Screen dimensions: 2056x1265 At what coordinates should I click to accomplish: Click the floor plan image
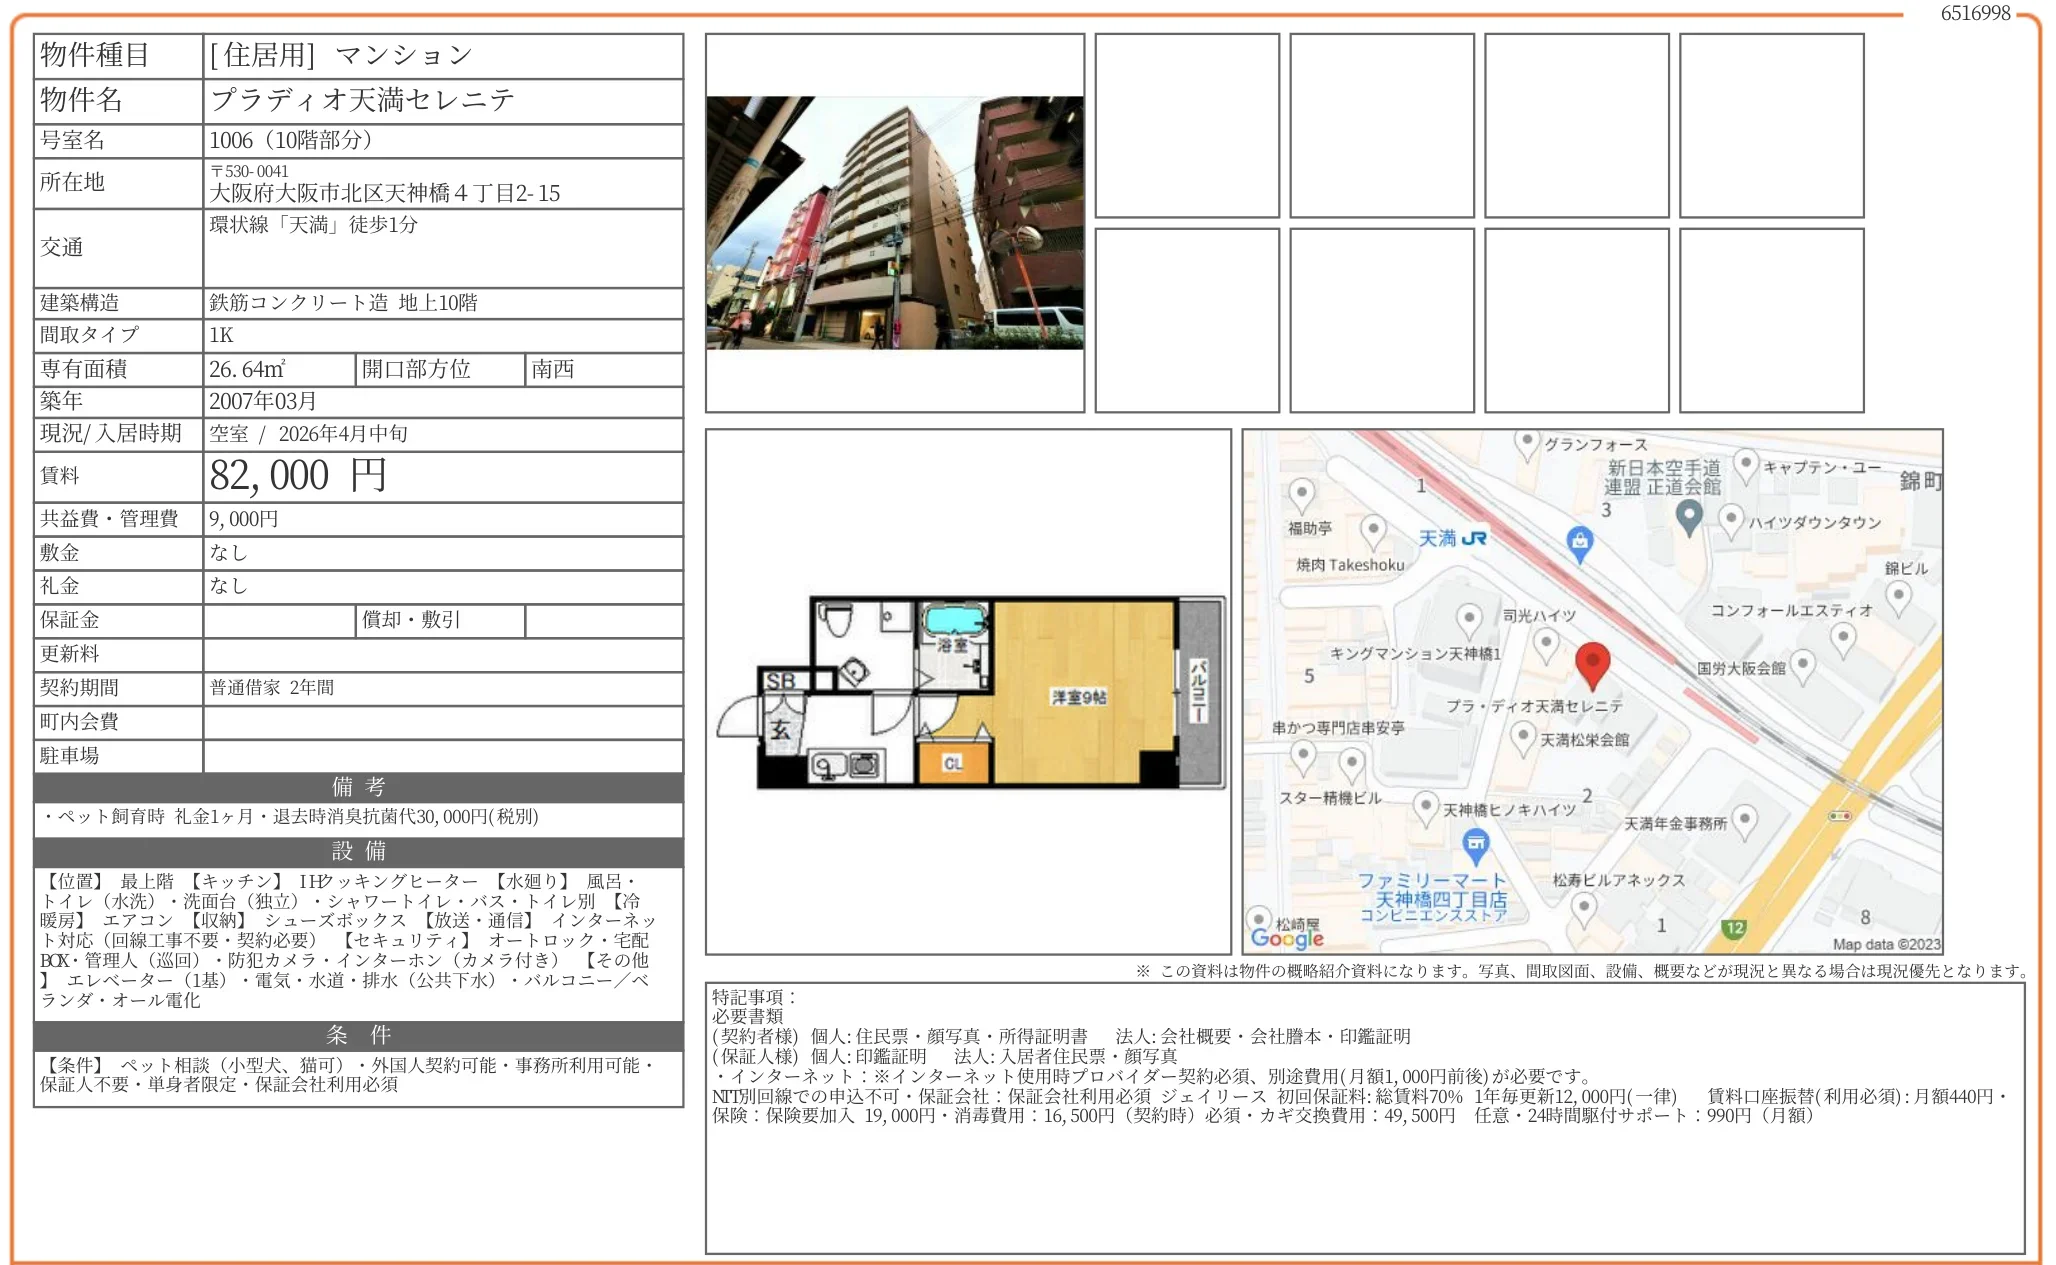970,692
